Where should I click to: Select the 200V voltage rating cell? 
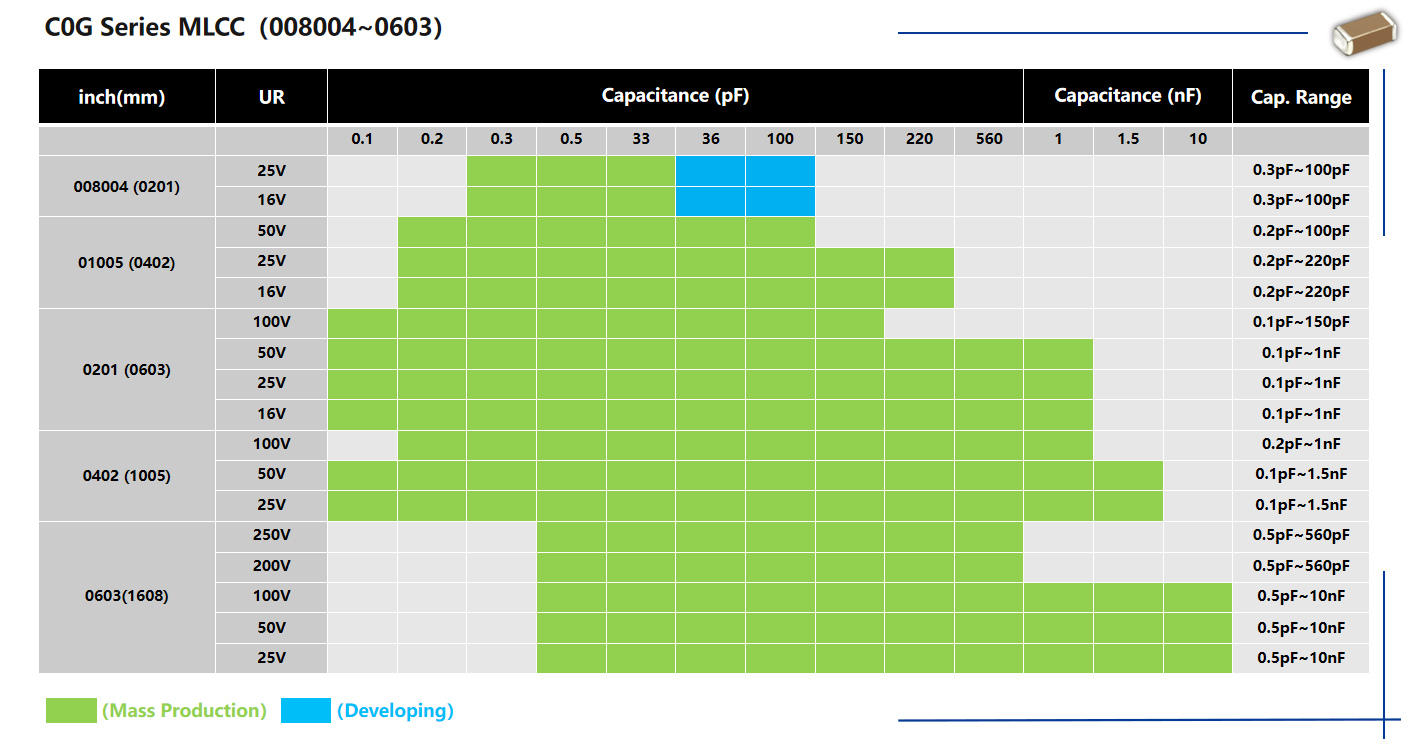point(271,566)
